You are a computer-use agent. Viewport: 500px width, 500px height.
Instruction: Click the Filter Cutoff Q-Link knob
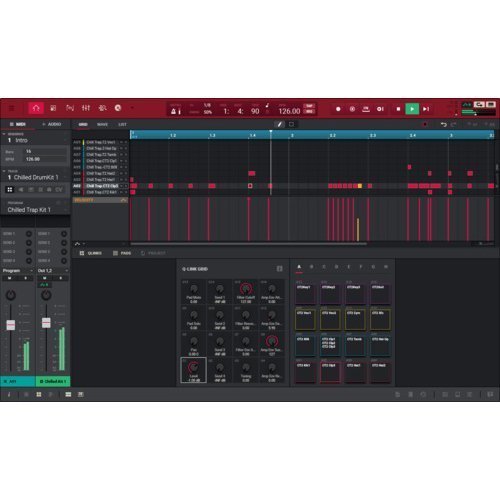[x=246, y=289]
